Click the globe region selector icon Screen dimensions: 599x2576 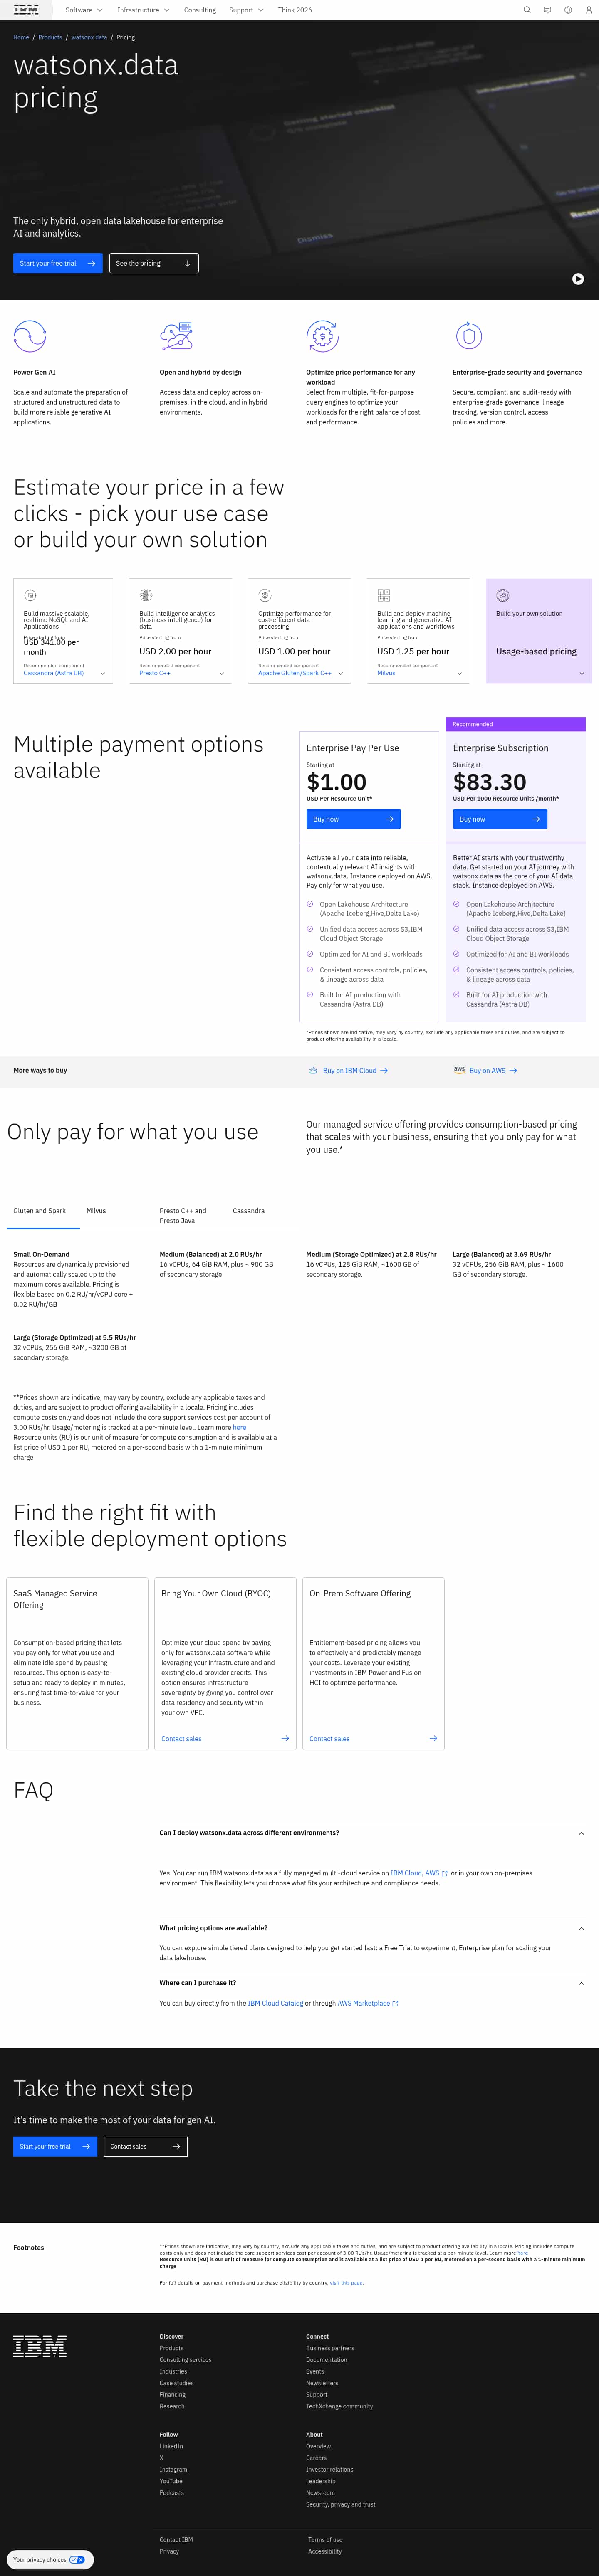(x=568, y=10)
